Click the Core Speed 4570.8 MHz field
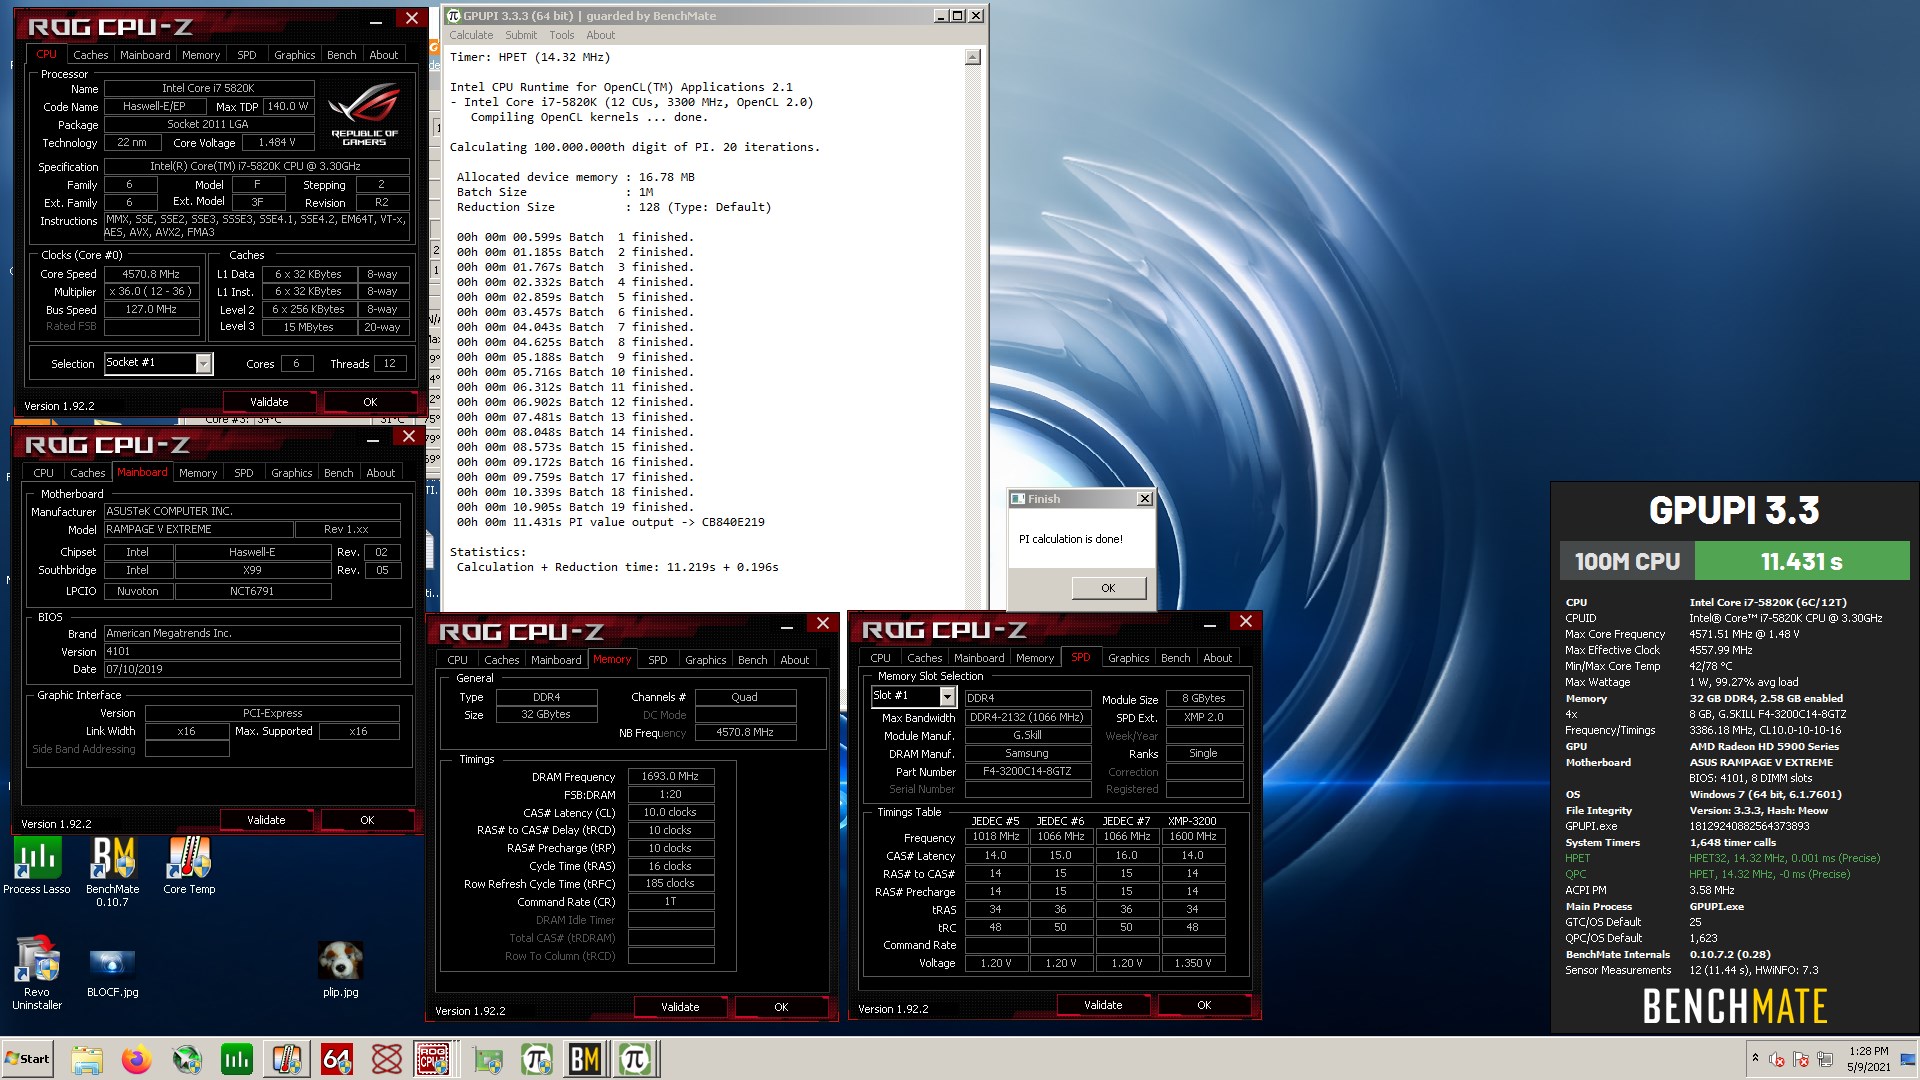The image size is (1920, 1080). 151,274
